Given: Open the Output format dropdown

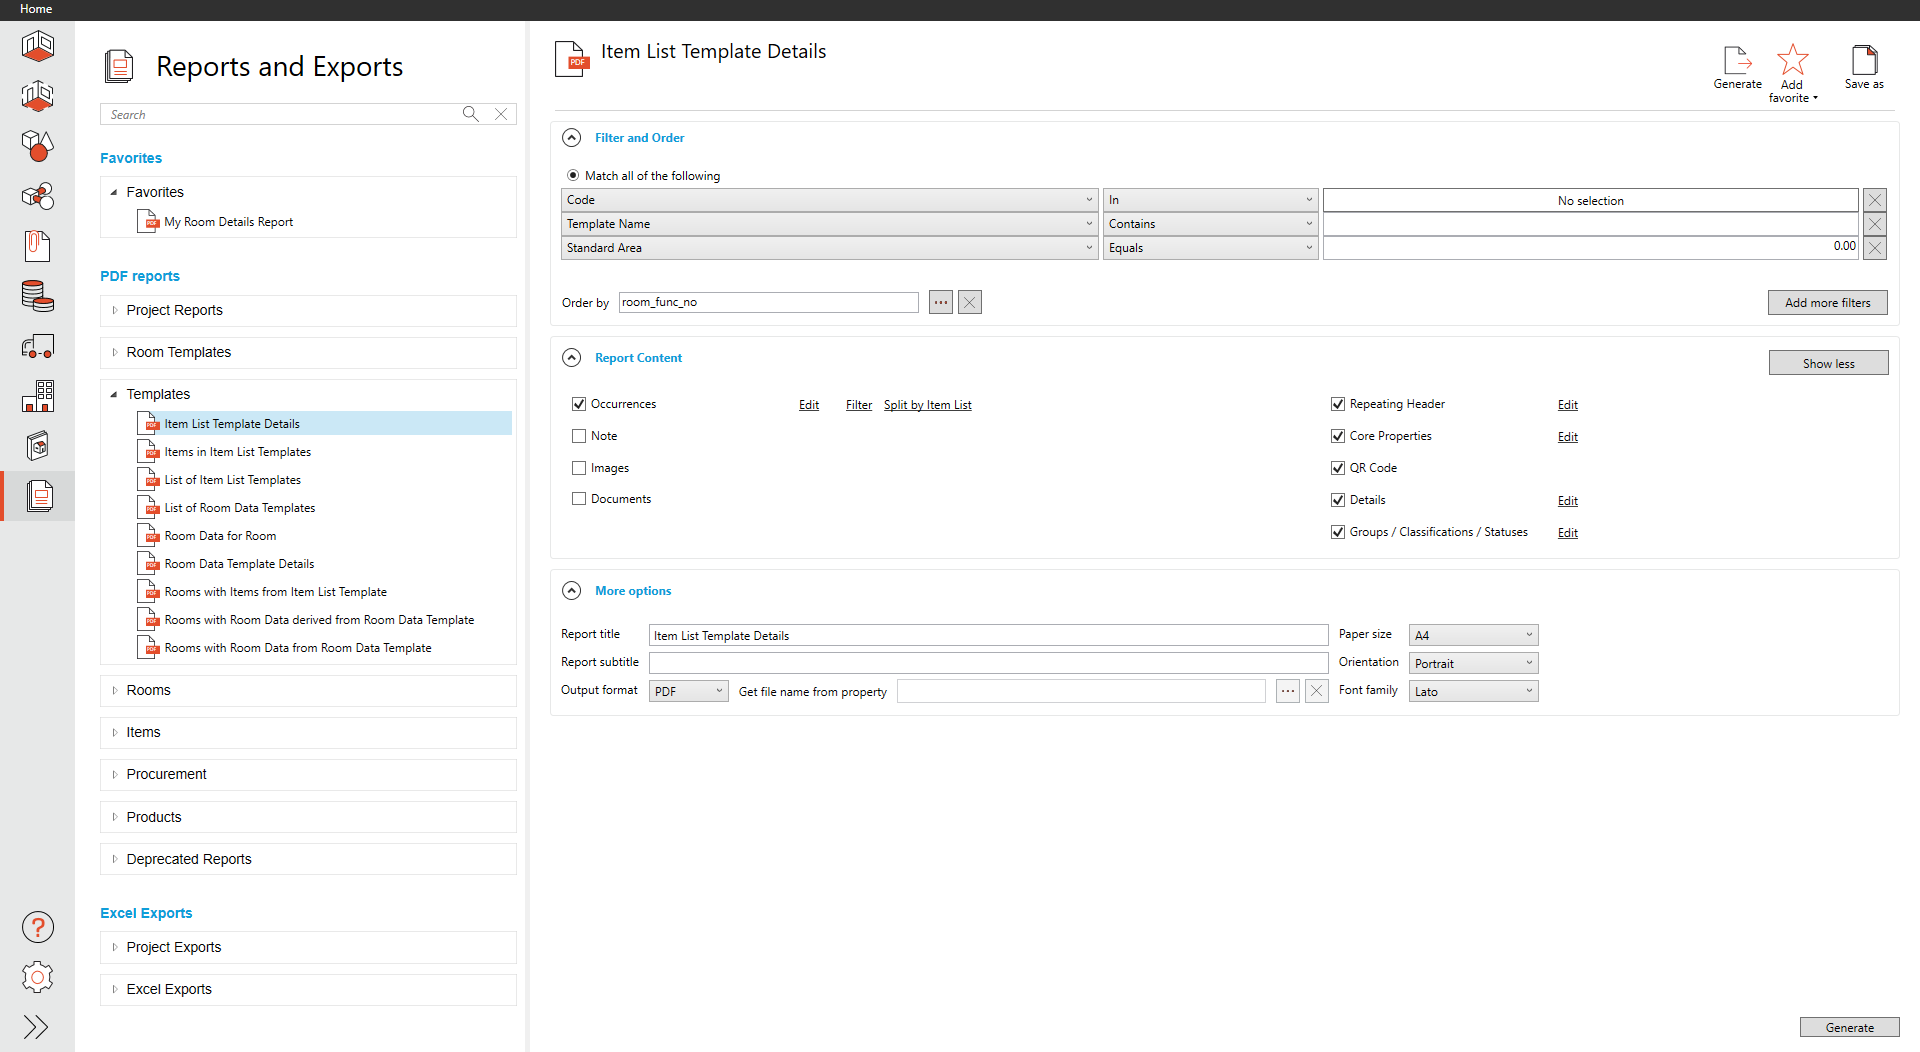Looking at the screenshot, I should (x=688, y=691).
